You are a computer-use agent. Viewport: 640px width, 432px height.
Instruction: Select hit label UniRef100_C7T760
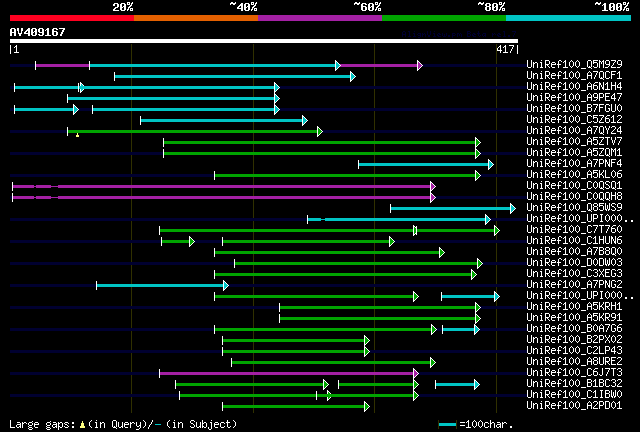pos(574,229)
